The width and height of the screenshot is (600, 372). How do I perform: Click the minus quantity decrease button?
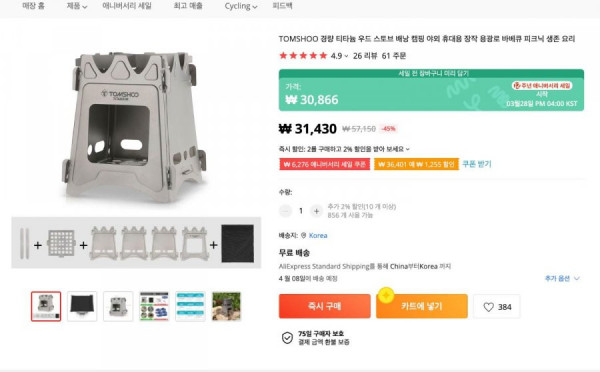(x=285, y=211)
